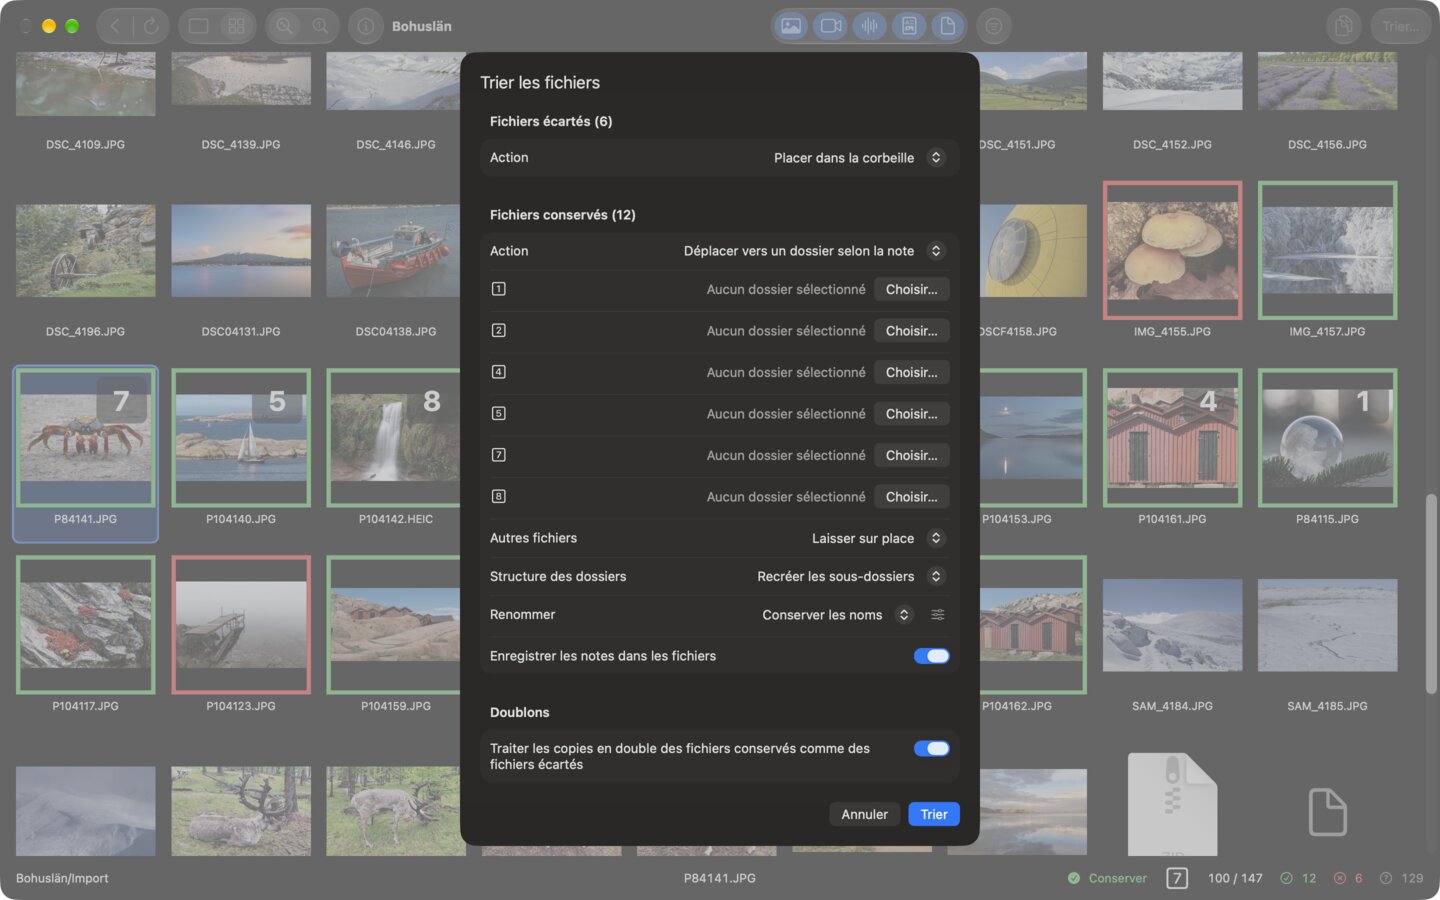Select the P84115.JPG glass sphere thumbnail
1440x900 pixels.
click(1328, 438)
